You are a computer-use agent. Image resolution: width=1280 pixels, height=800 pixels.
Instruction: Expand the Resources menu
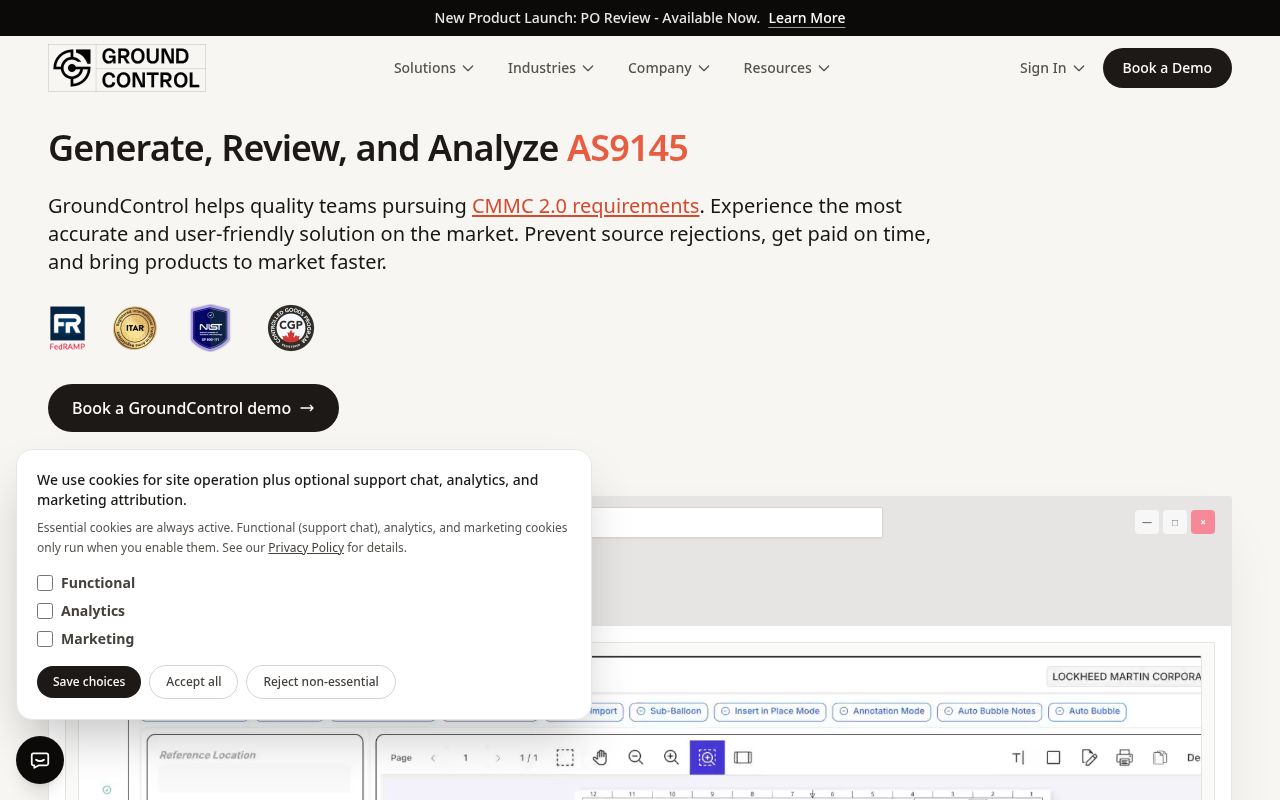[x=787, y=68]
